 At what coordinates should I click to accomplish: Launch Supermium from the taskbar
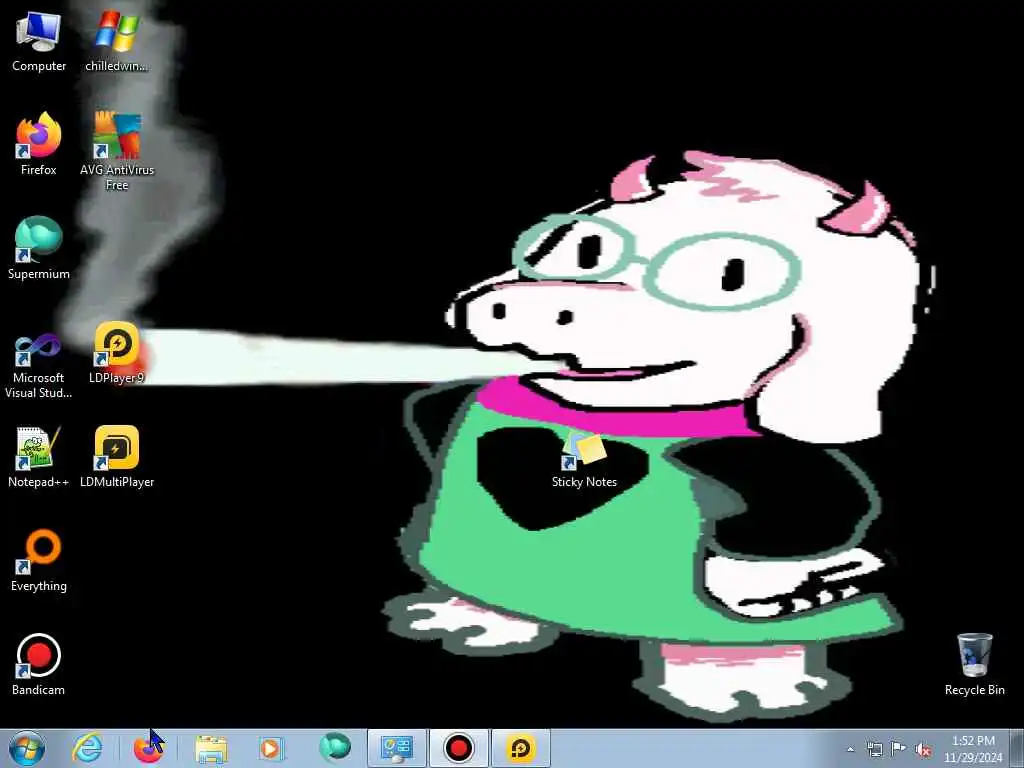(334, 748)
